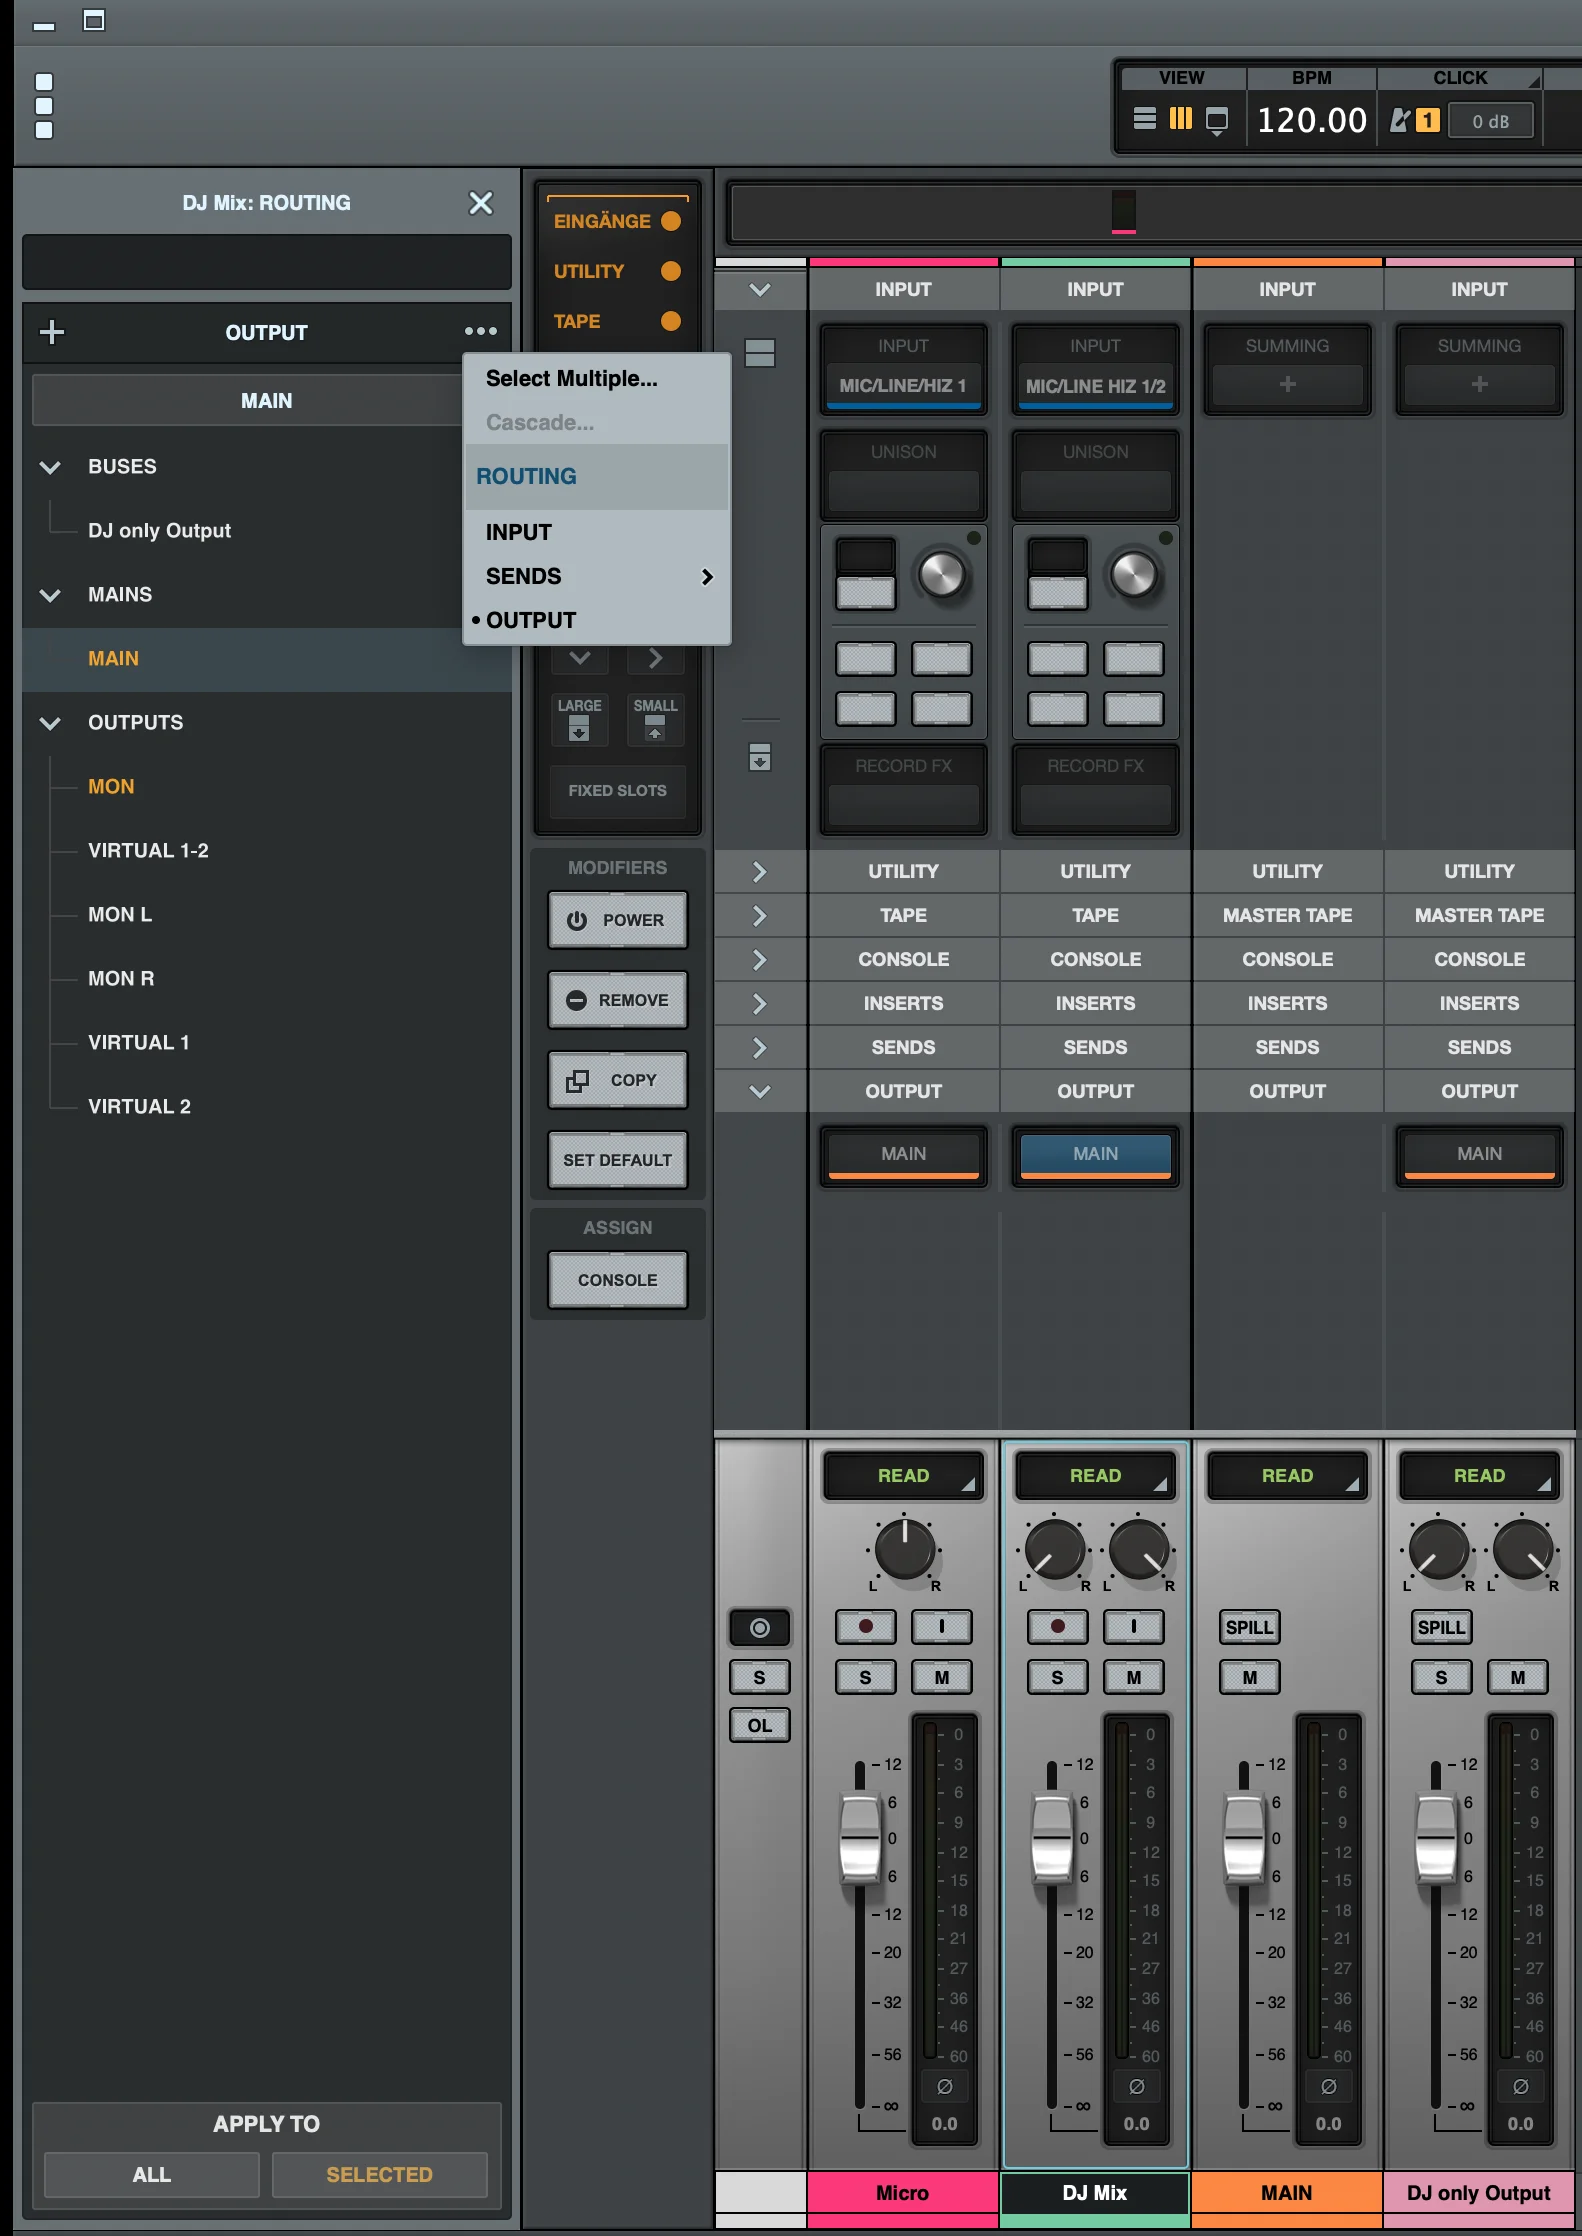
Task: Click the SET DEFAULT button
Action: 618,1160
